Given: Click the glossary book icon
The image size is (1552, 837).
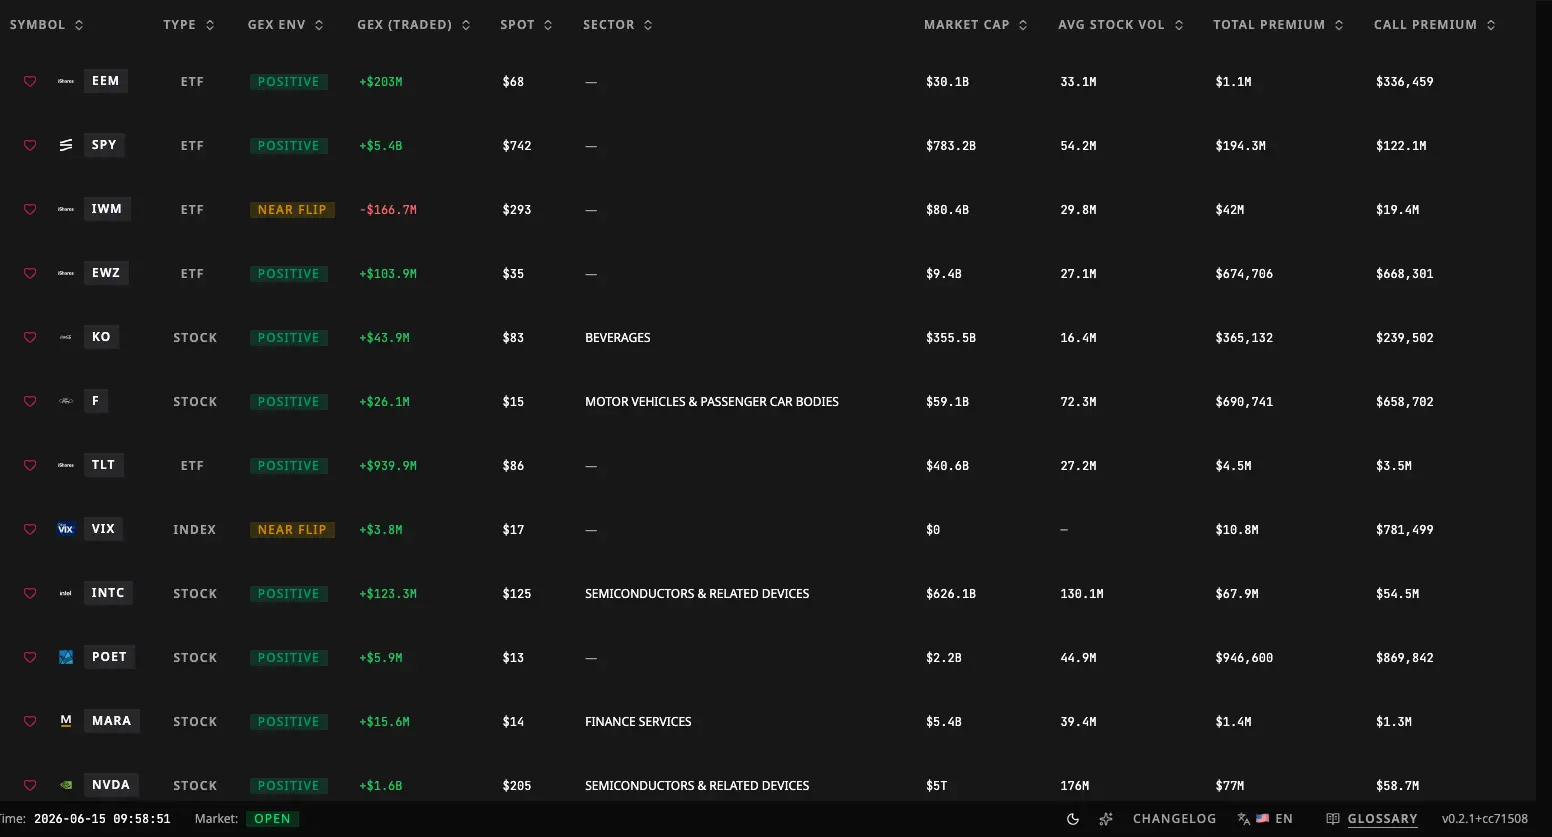Looking at the screenshot, I should point(1333,819).
